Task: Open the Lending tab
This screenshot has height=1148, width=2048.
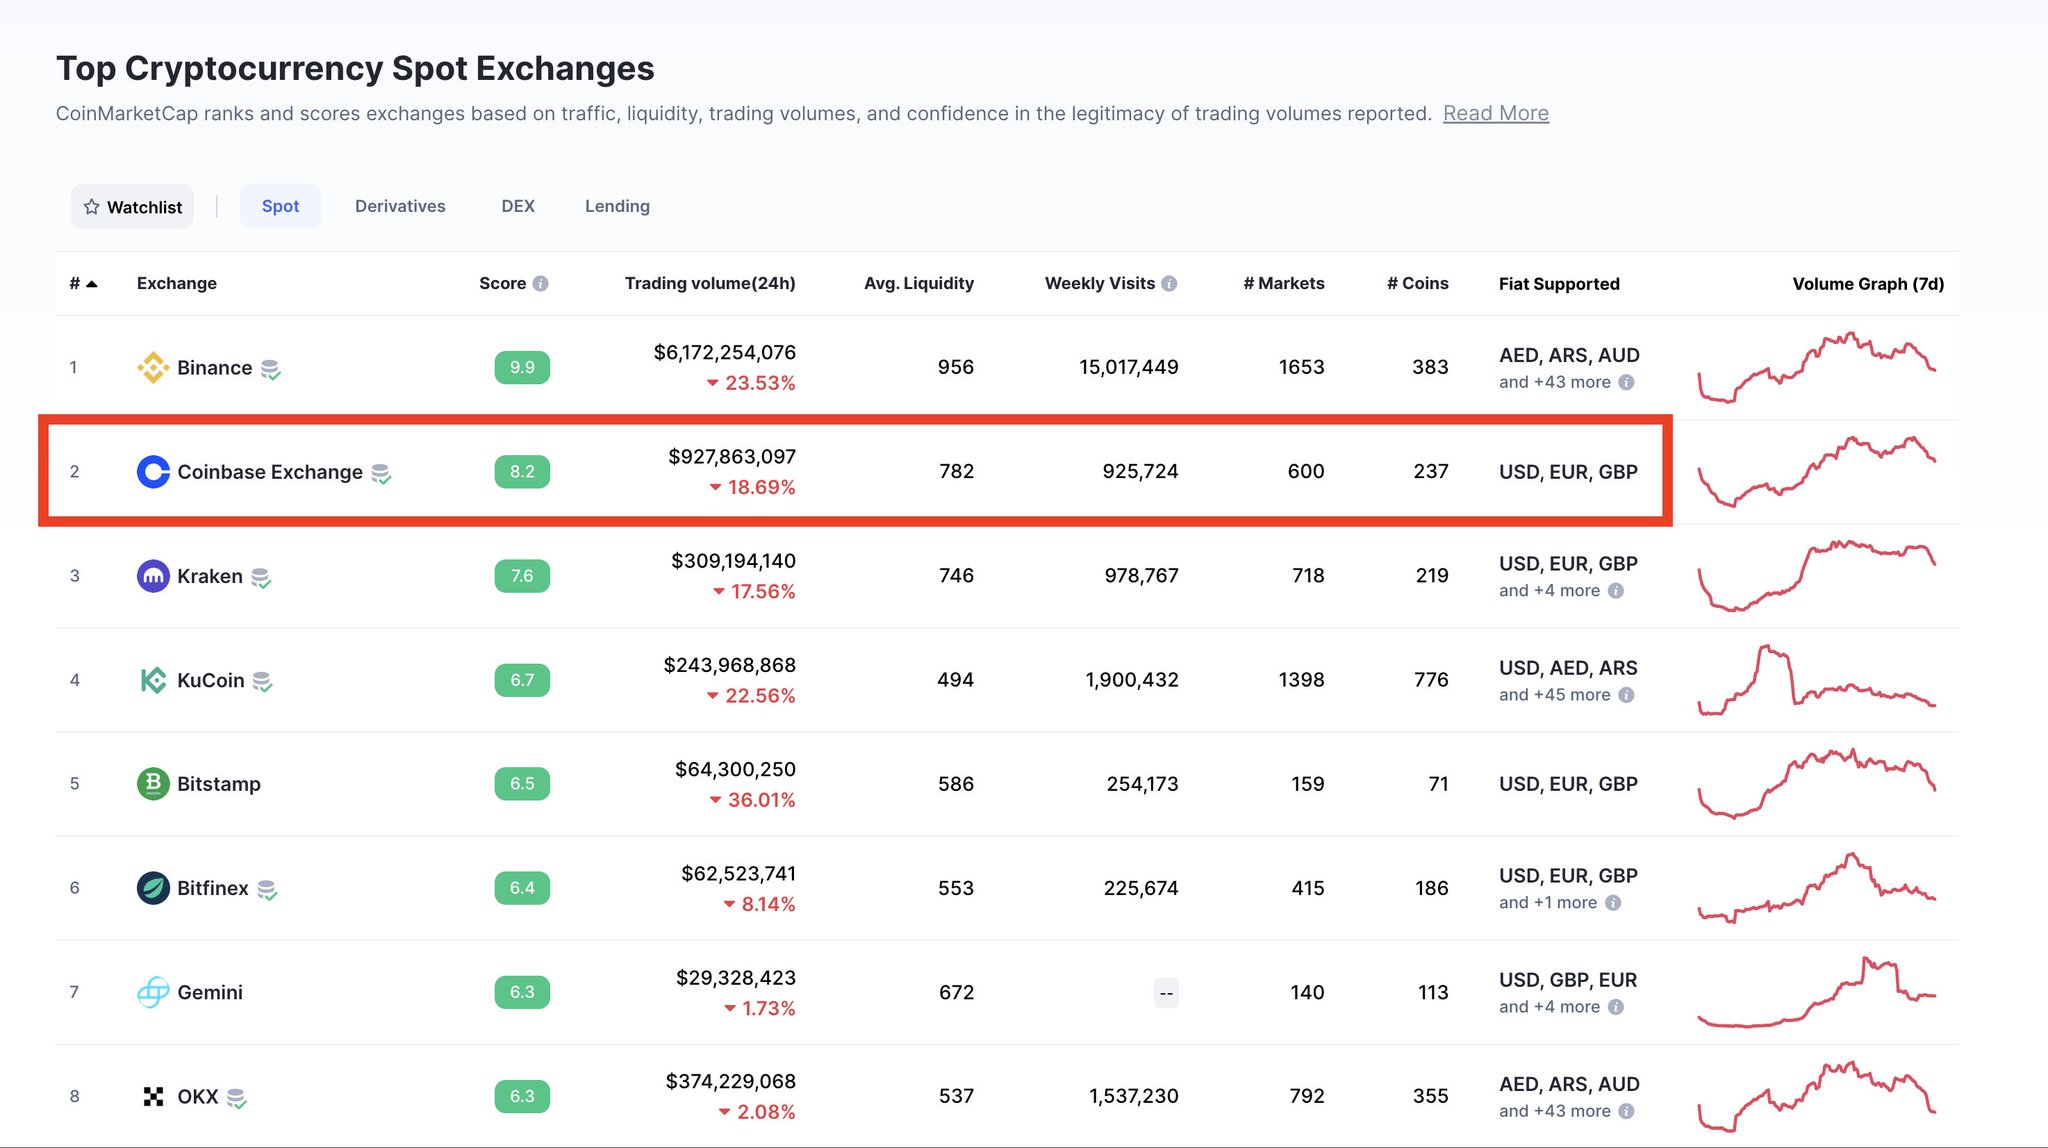Action: [617, 206]
